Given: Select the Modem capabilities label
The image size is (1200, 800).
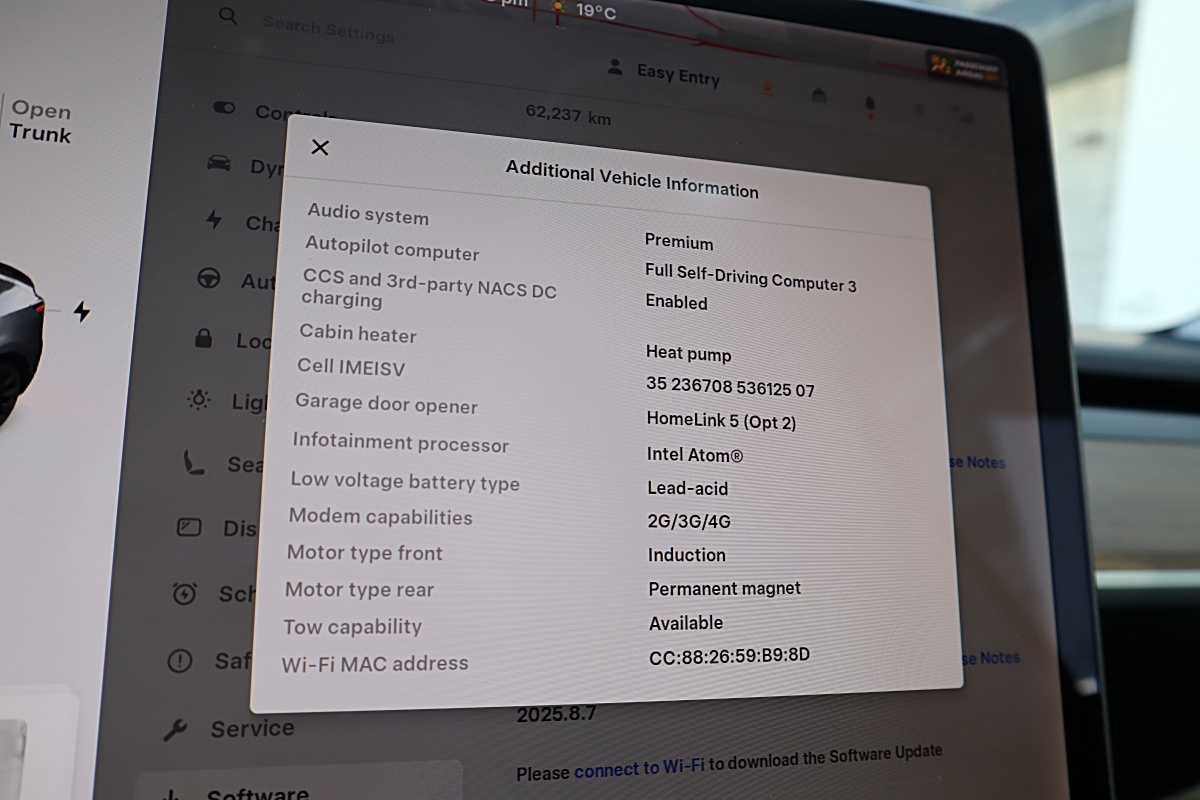Looking at the screenshot, I should pos(381,517).
